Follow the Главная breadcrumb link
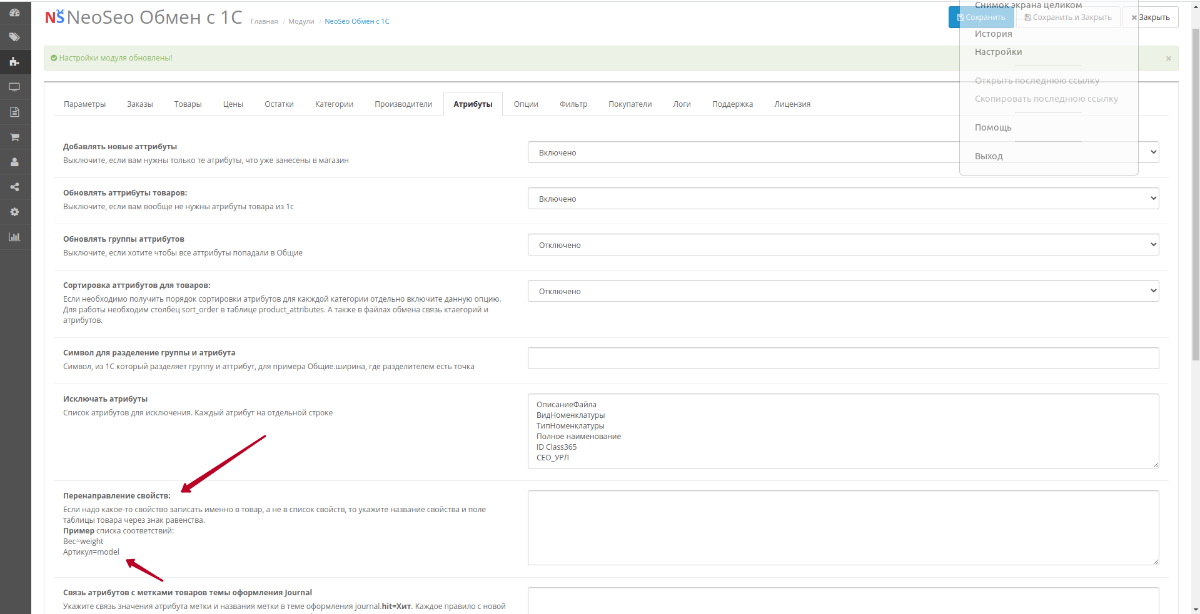Image resolution: width=1200 pixels, height=614 pixels. pyautogui.click(x=264, y=21)
